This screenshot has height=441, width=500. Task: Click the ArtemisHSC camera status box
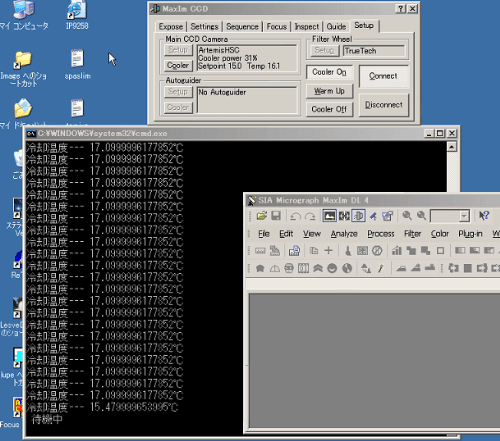(x=247, y=58)
